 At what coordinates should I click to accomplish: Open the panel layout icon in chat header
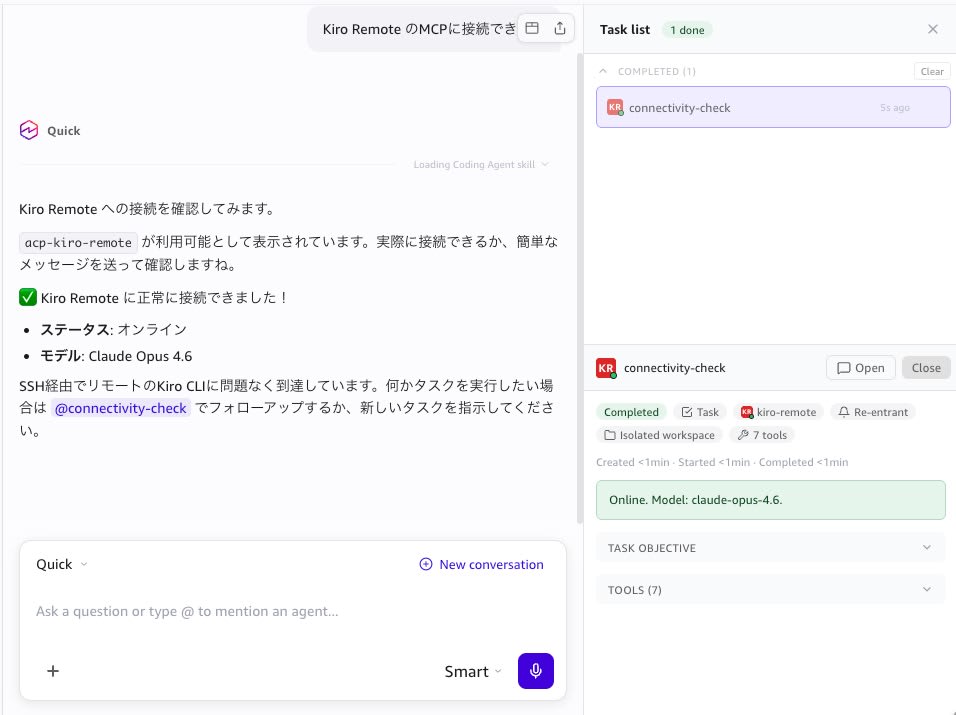coord(532,28)
